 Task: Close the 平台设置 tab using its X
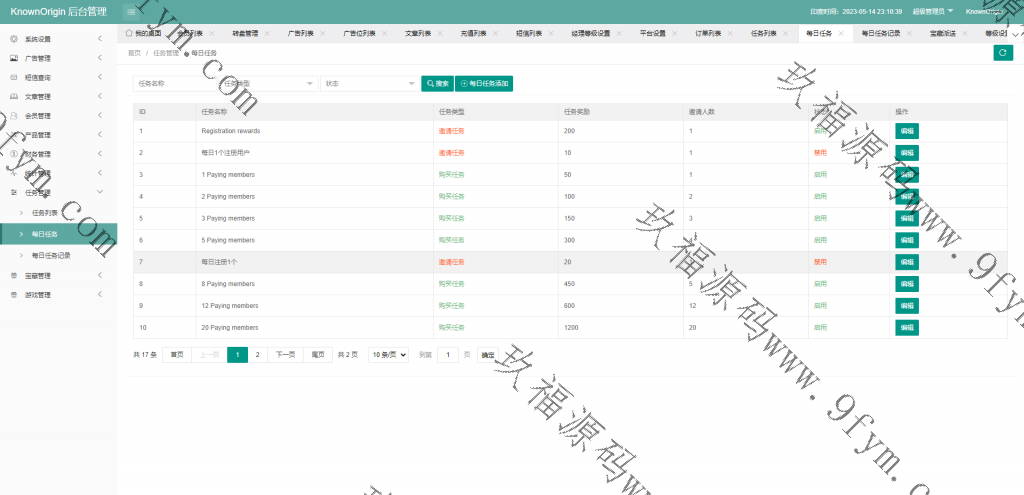pos(673,33)
